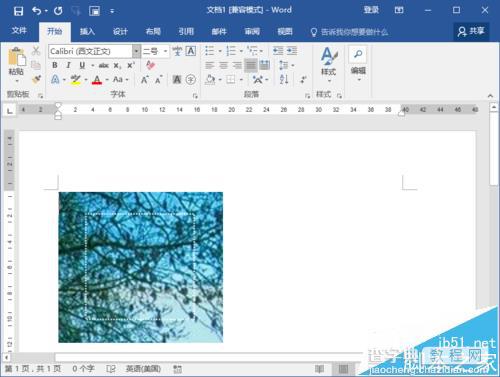Open the 文件 (File) menu
This screenshot has height=377, width=500.
tap(19, 31)
